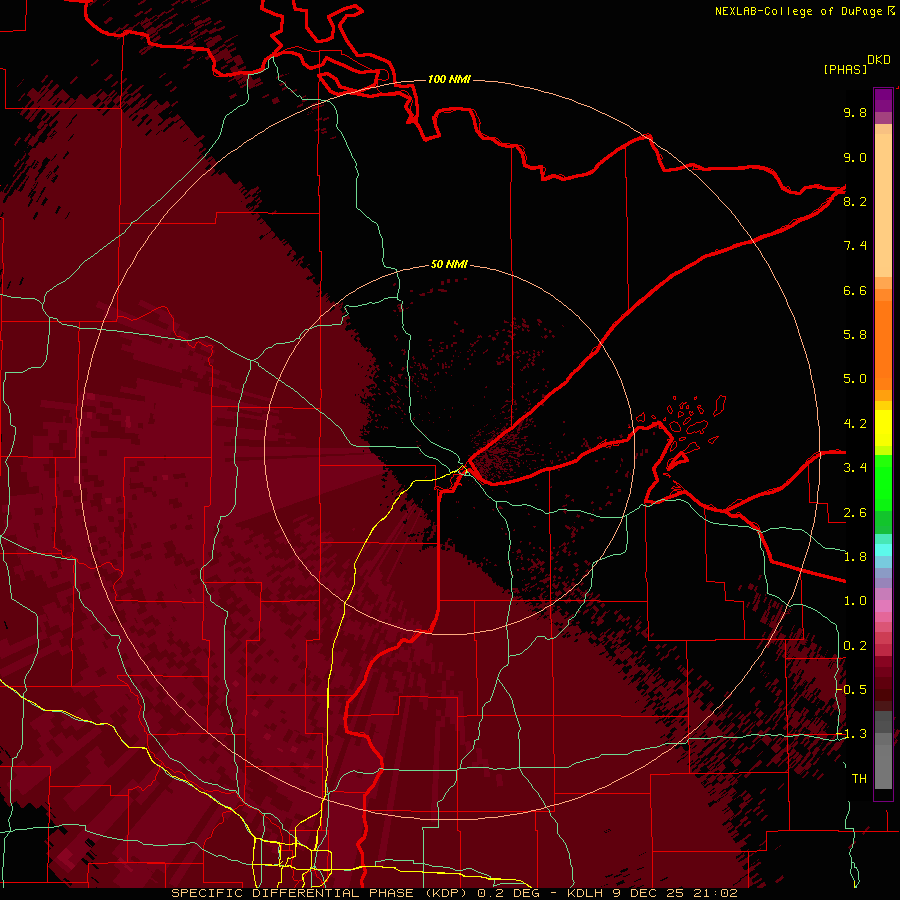Image resolution: width=900 pixels, height=900 pixels.
Task: Pick the purple swatch at top of color bar
Action: (883, 100)
